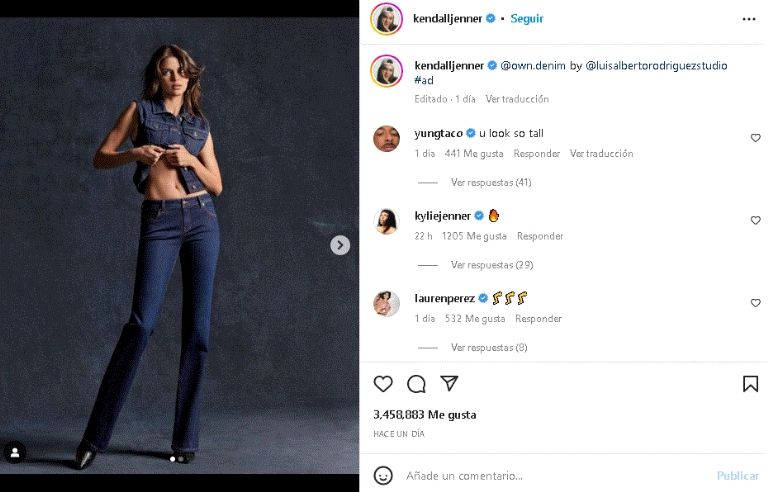
Task: Show the 8 replies under laurenperez
Action: click(x=488, y=347)
